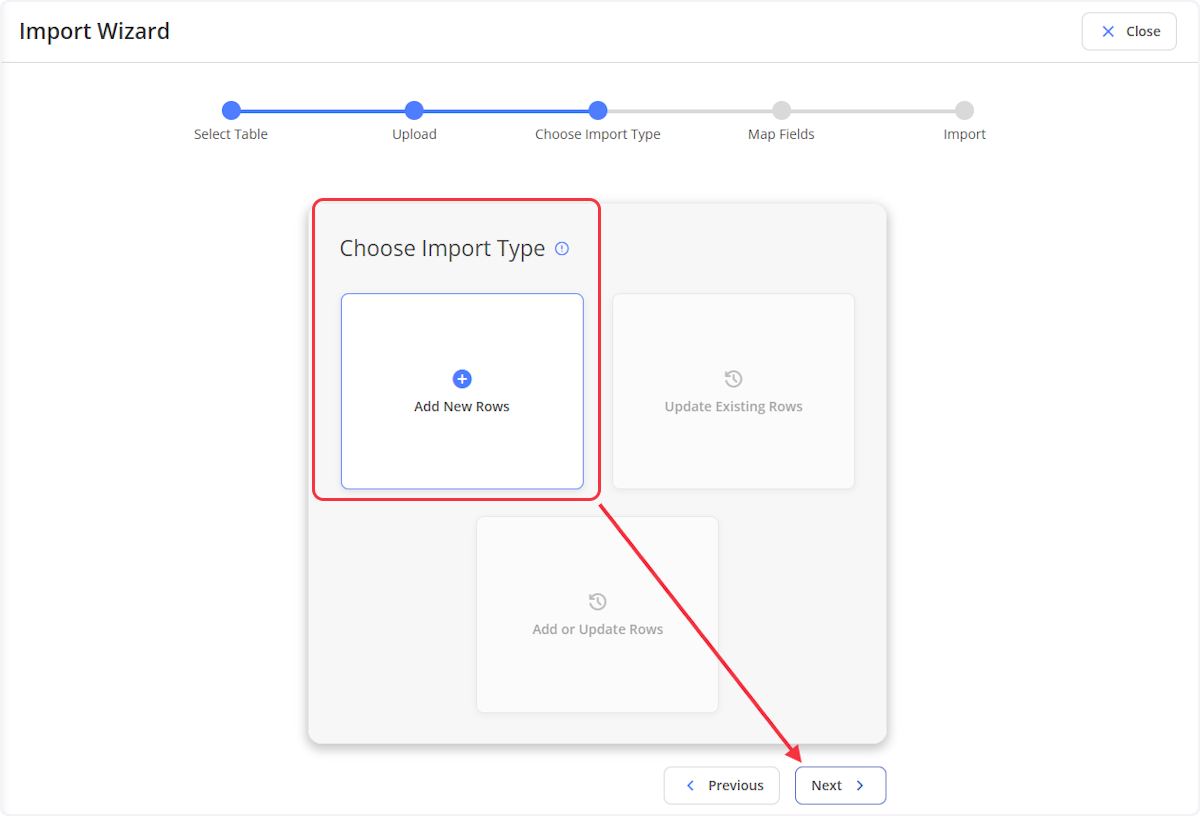Click the Choose Import Type heading

(442, 249)
